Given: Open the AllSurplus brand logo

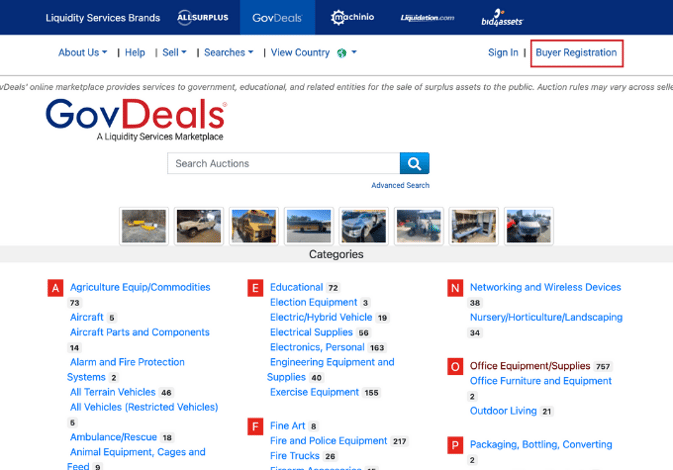Looking at the screenshot, I should (203, 18).
